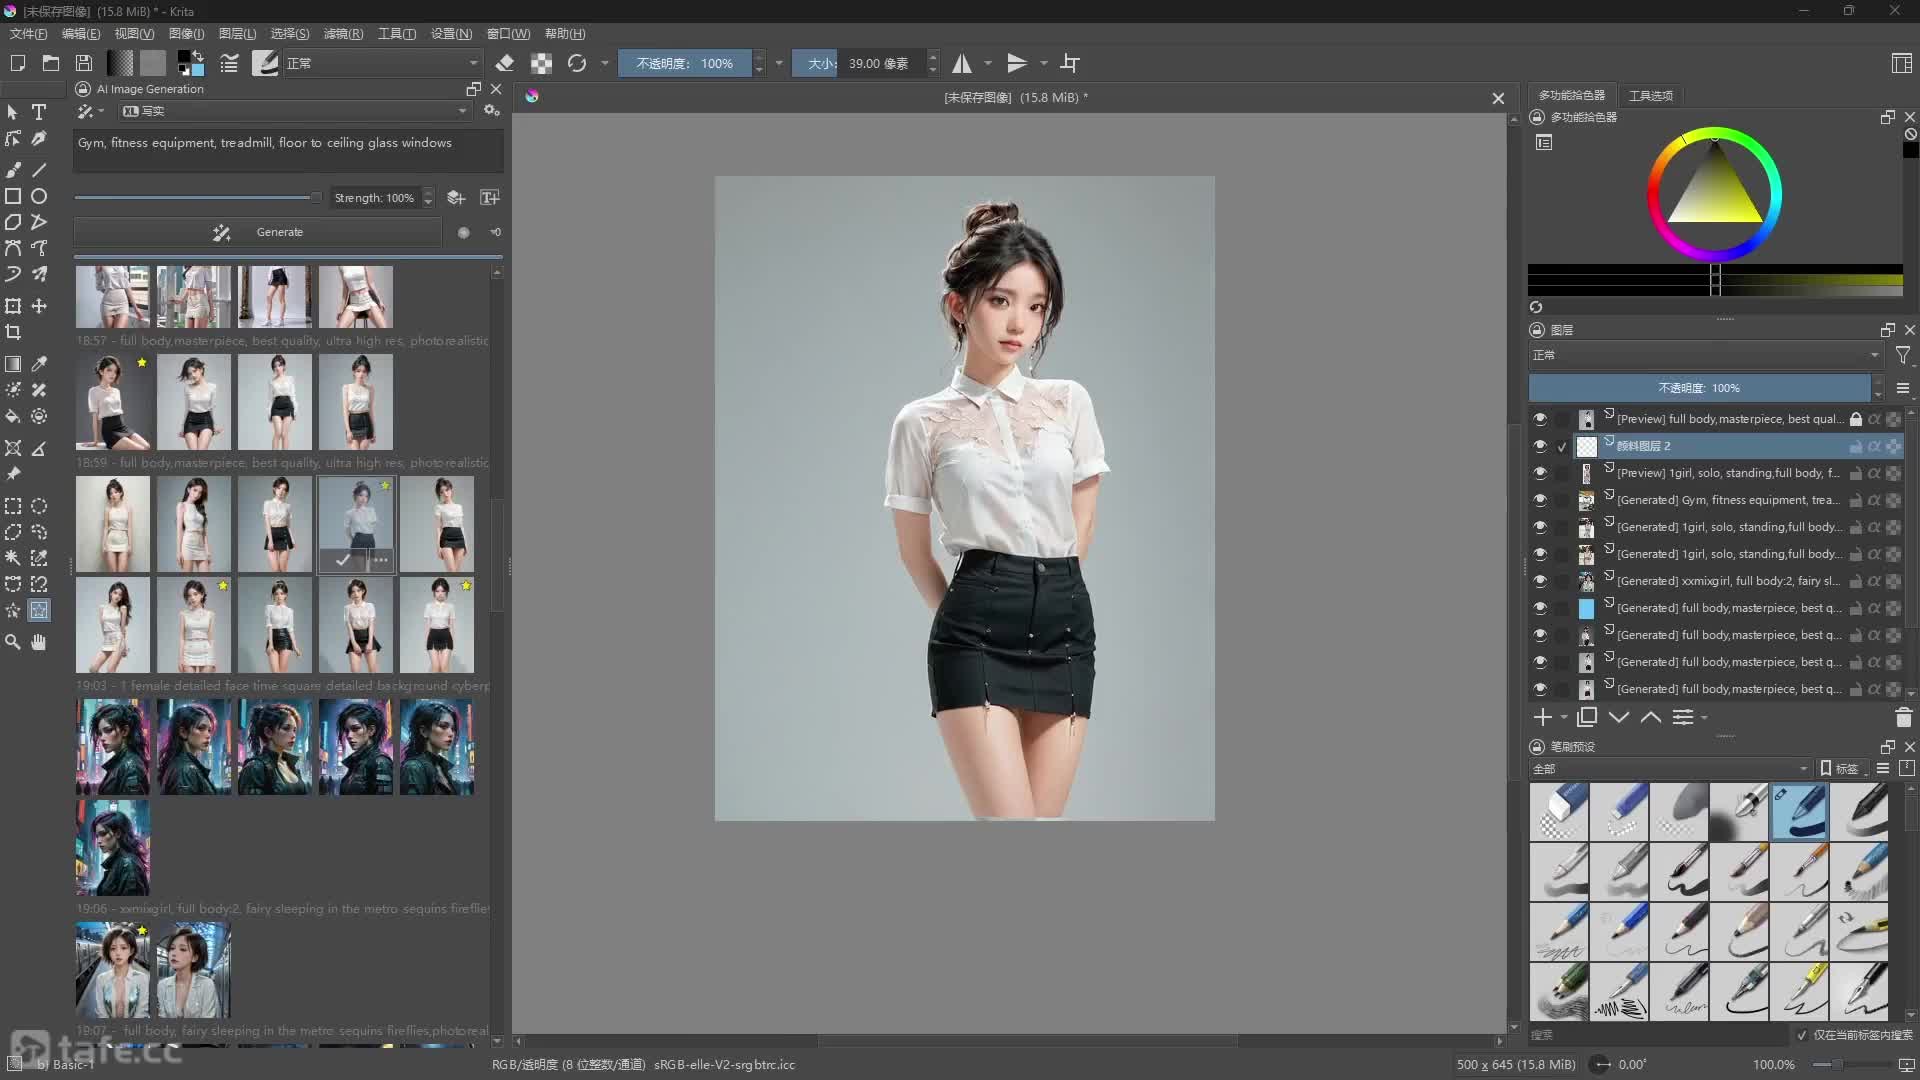1920x1080 pixels.
Task: Select the Pan hand tool
Action: (39, 642)
